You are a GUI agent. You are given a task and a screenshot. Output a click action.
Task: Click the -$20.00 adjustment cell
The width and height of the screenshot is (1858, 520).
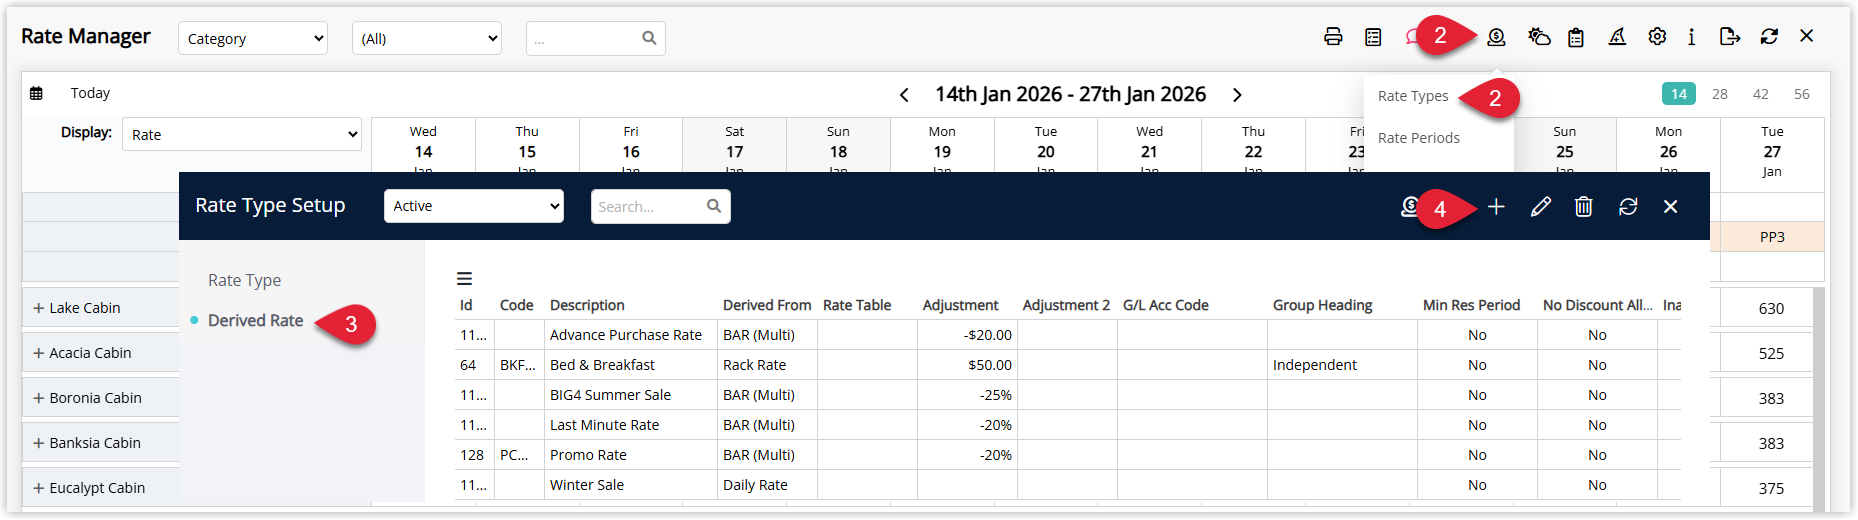[967, 335]
